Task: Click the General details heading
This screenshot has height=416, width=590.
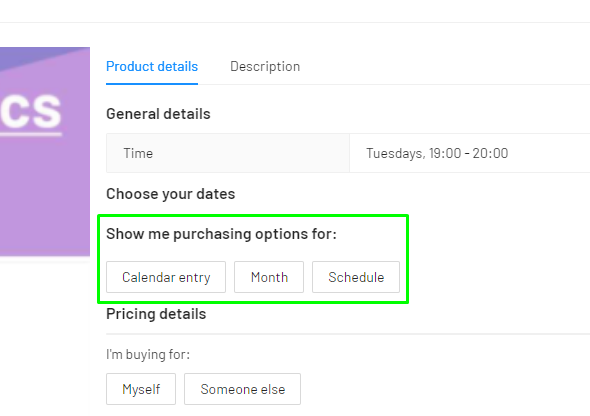Action: click(x=158, y=114)
